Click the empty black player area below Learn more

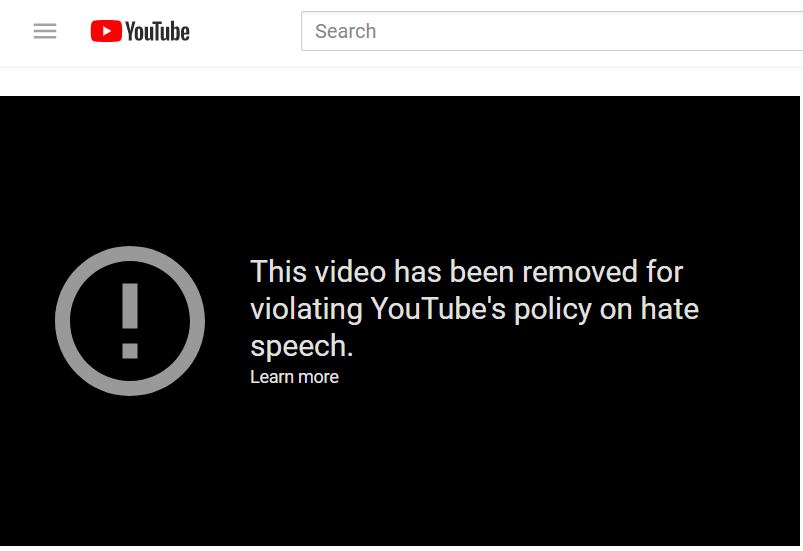click(x=399, y=466)
